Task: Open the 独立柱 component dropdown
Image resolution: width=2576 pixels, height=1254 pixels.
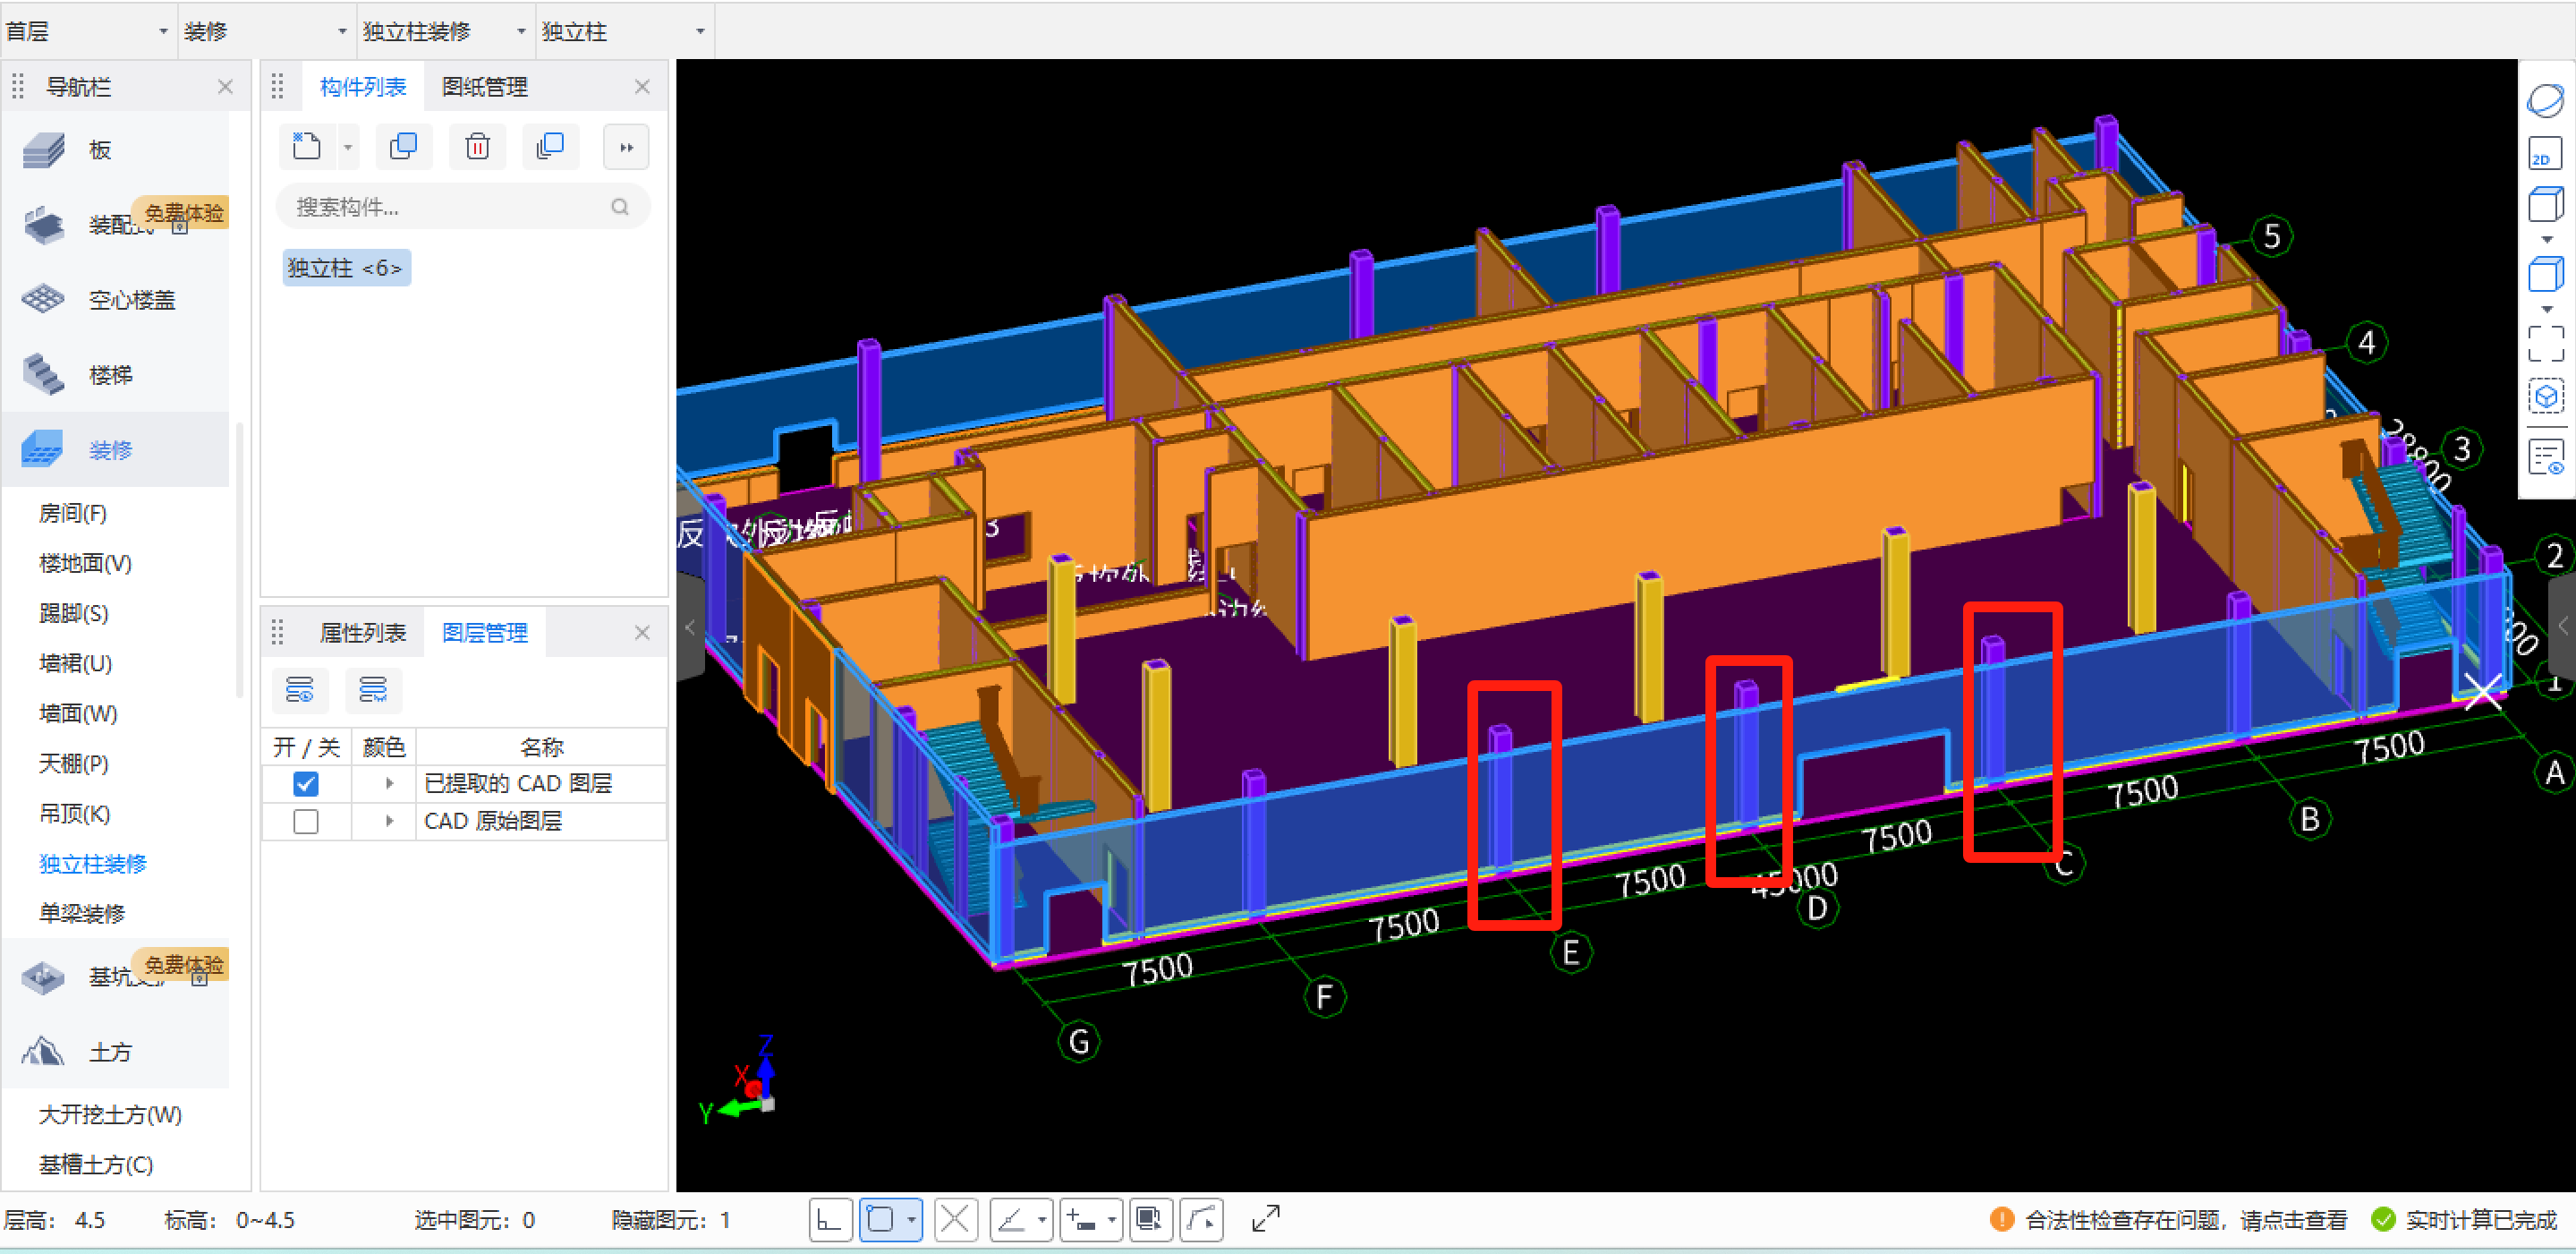Action: pos(624,31)
